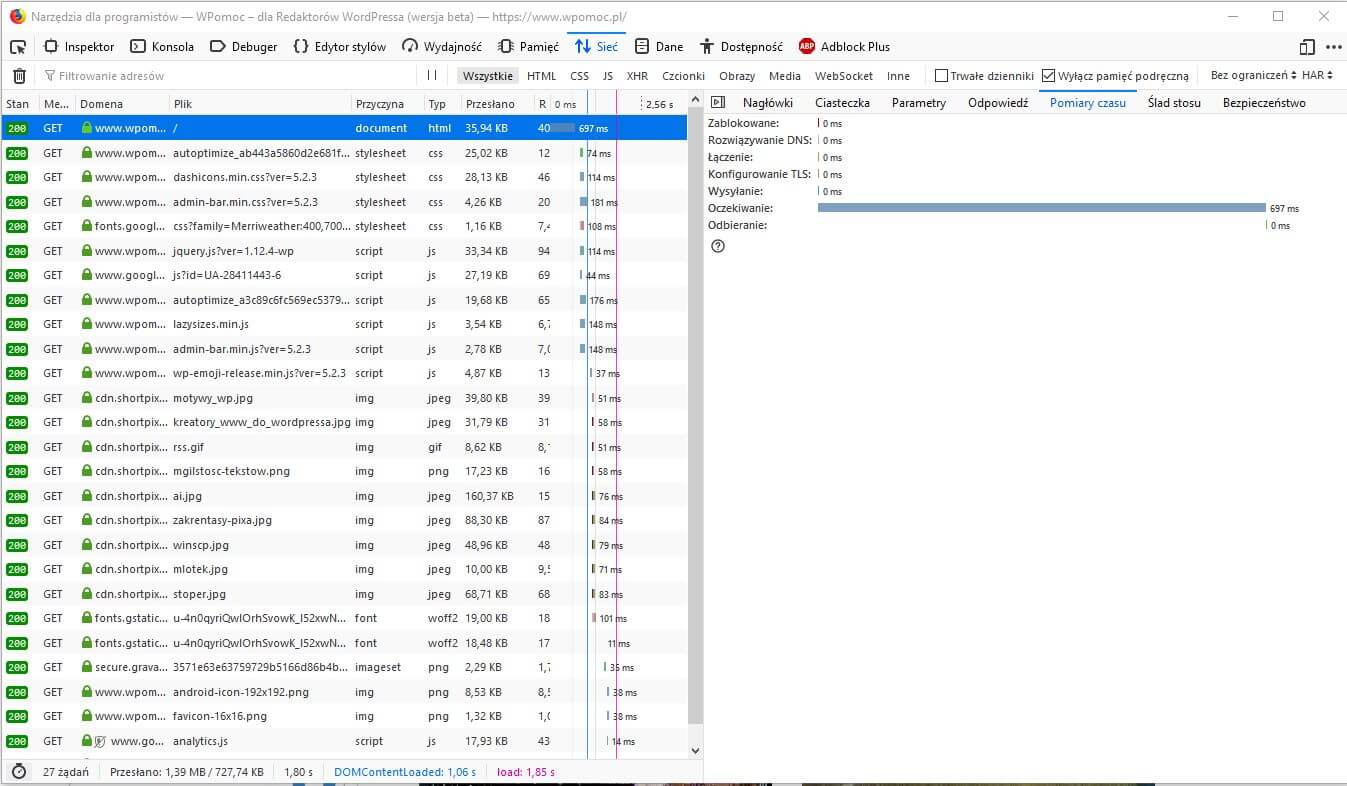Open the Dostępność accessibility tab
The height and width of the screenshot is (786, 1347).
[x=741, y=47]
